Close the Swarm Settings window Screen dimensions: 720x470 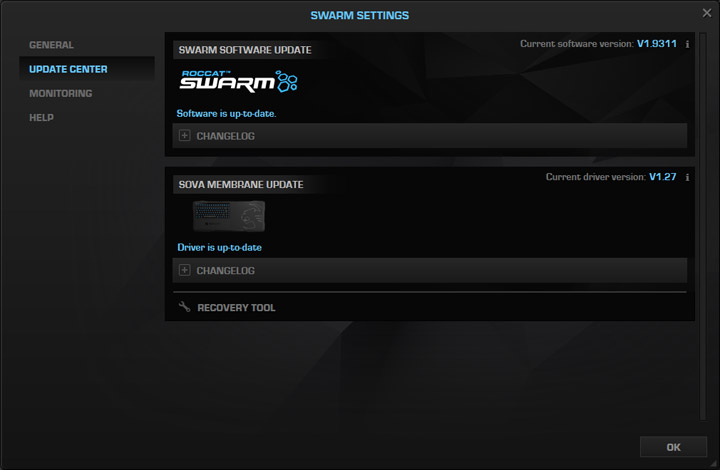(x=707, y=13)
